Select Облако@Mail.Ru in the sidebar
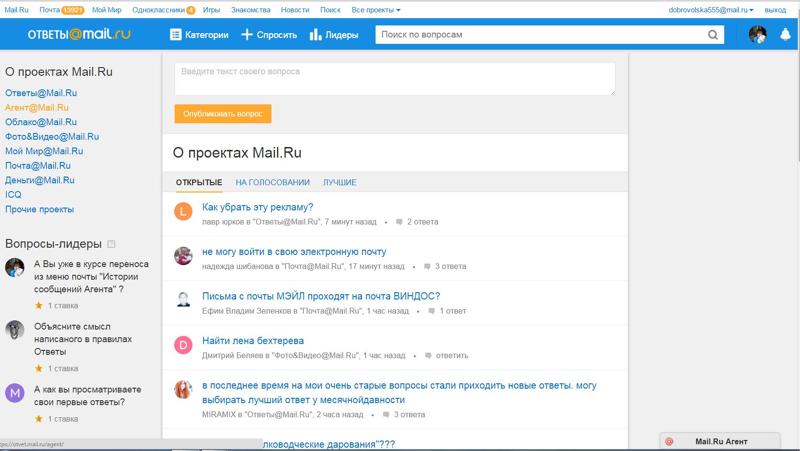This screenshot has height=451, width=800. (x=41, y=122)
